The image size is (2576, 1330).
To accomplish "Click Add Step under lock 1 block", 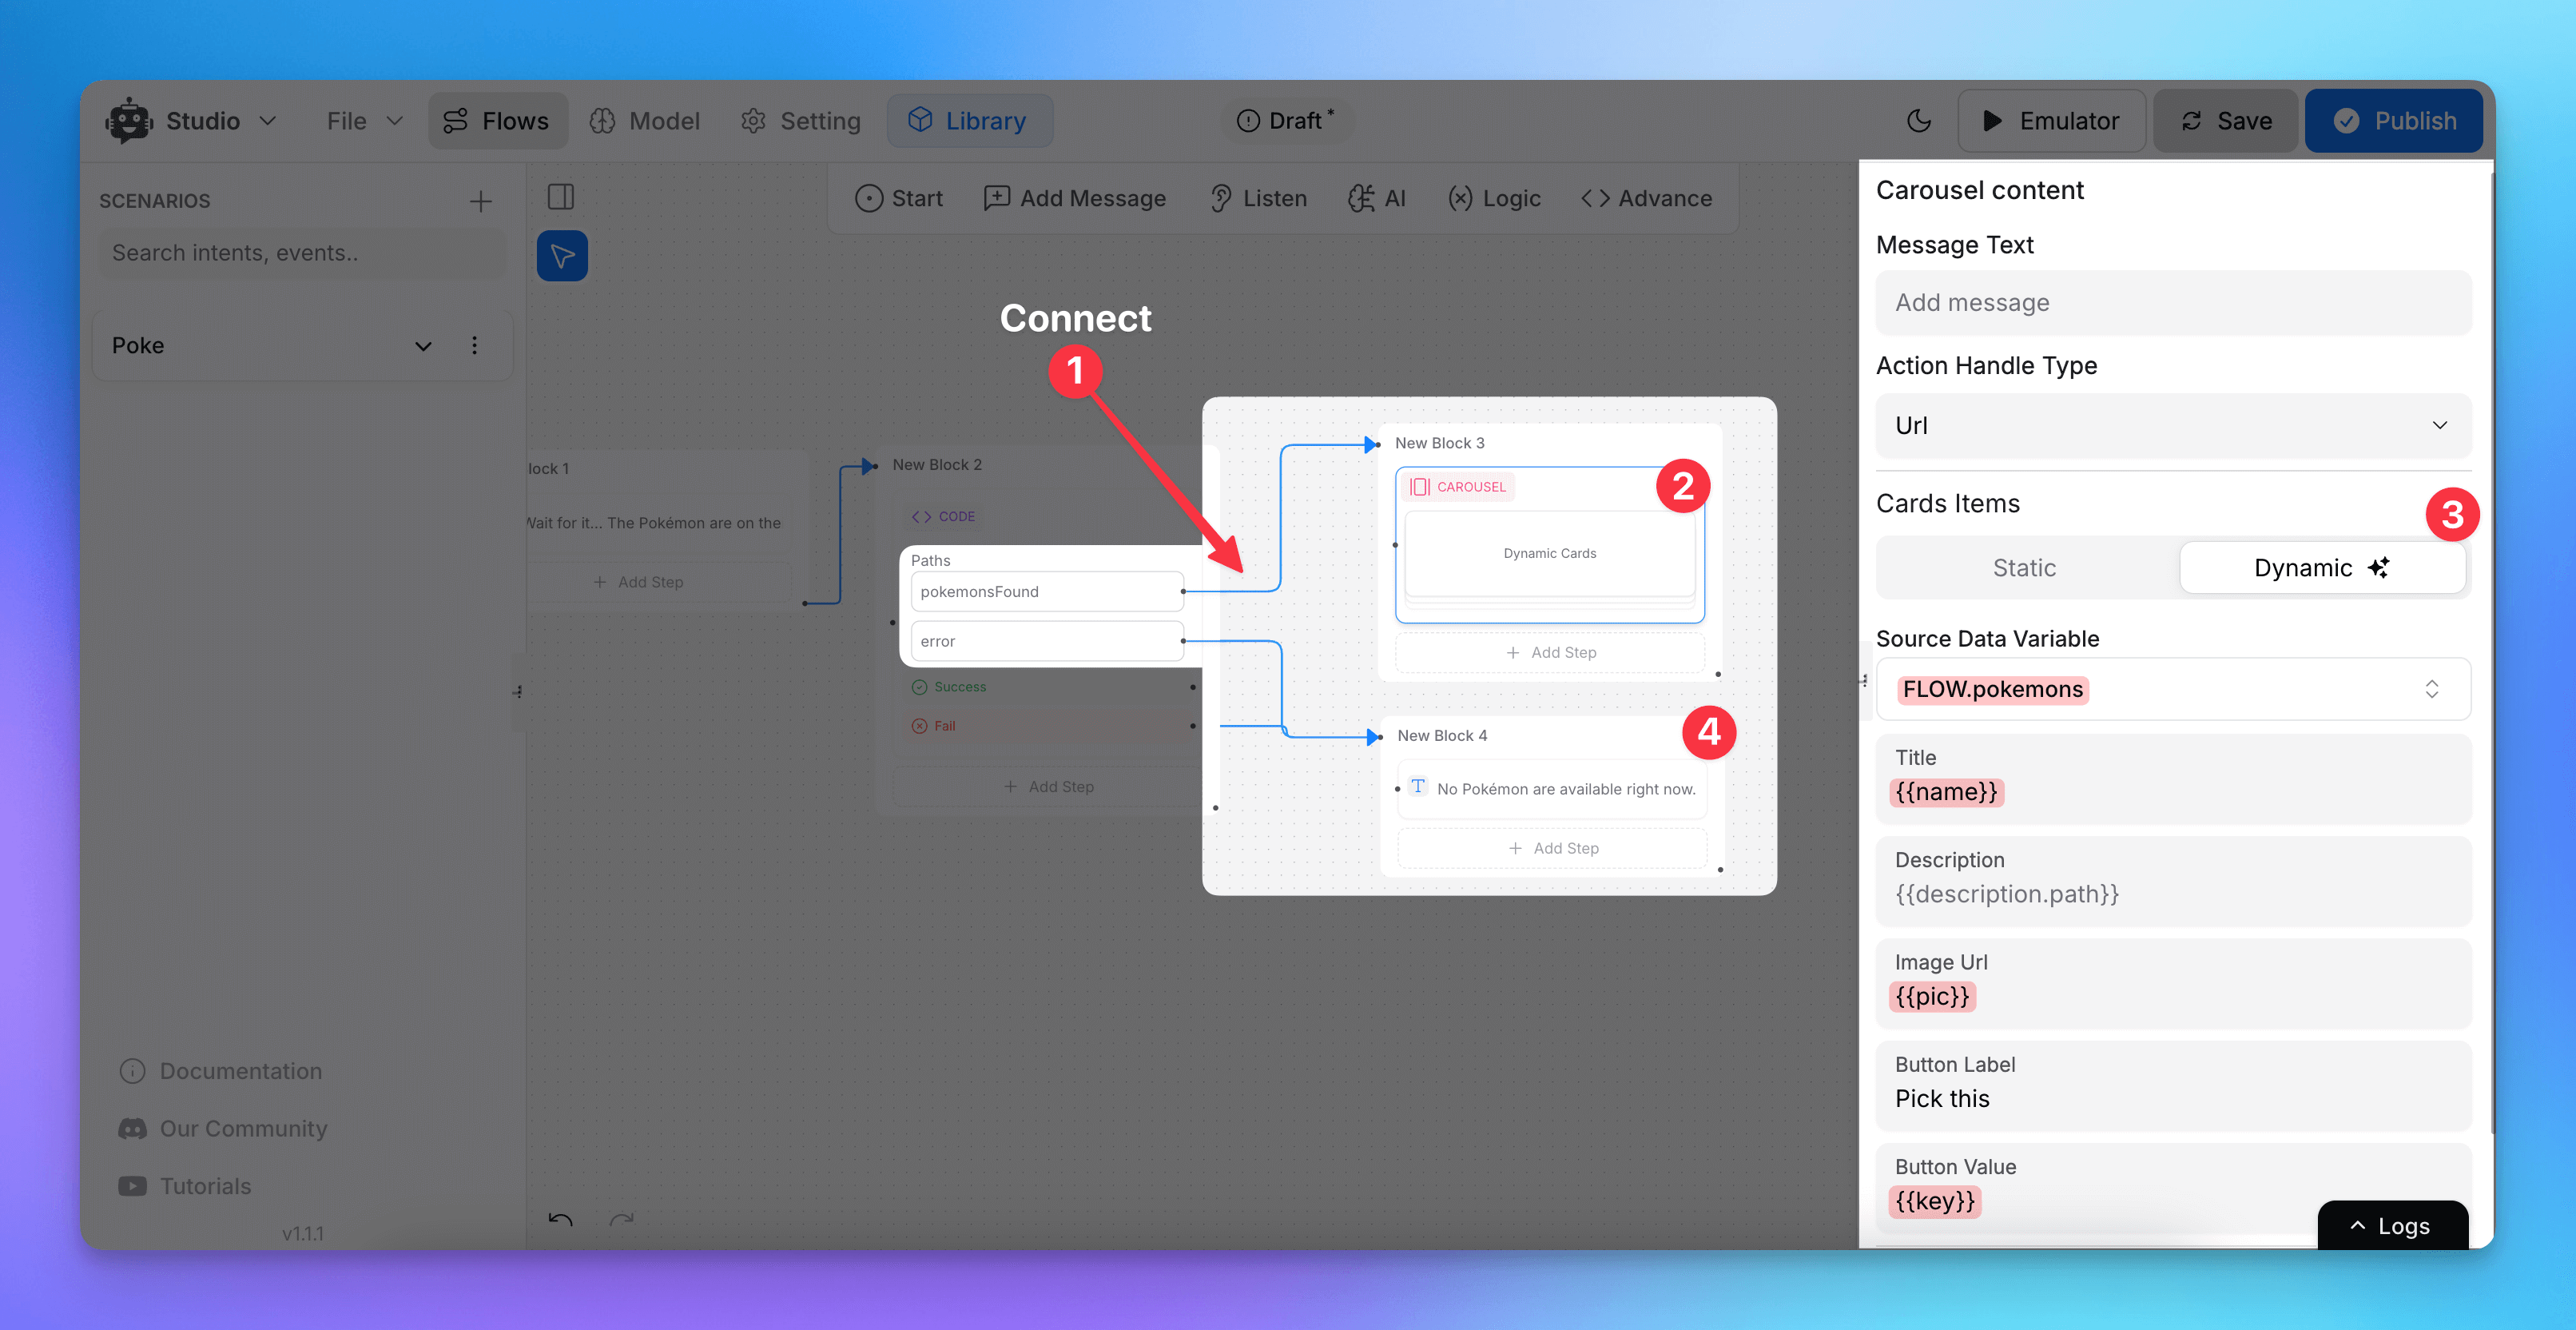I will (639, 582).
